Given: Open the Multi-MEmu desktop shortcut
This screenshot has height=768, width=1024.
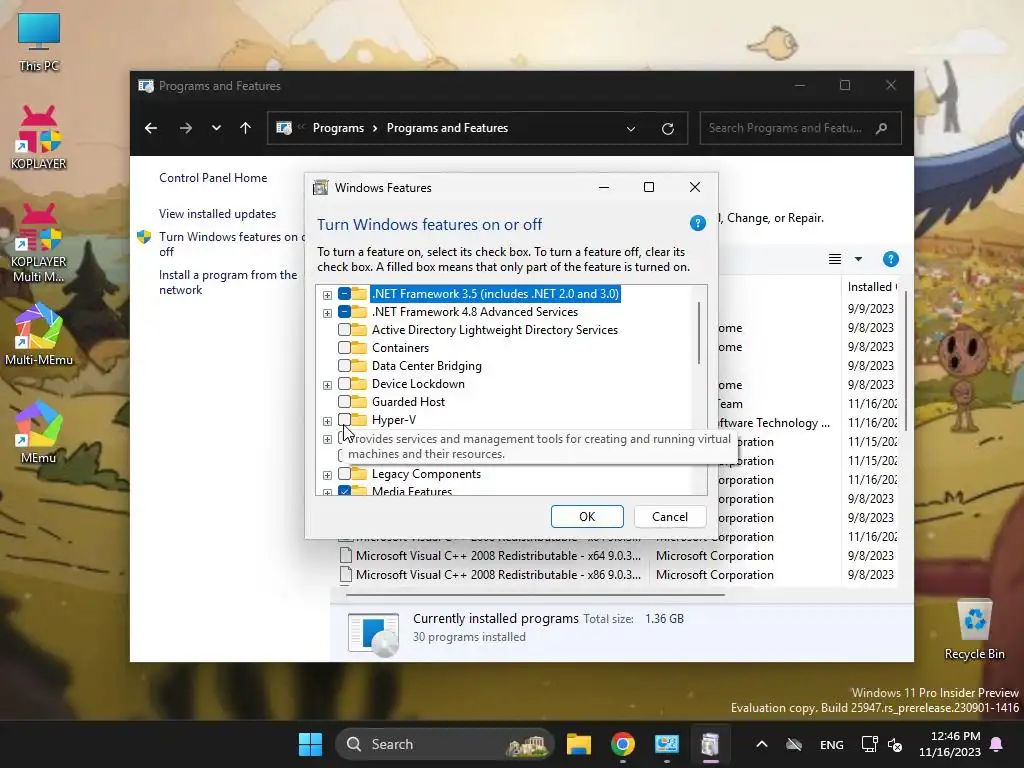Looking at the screenshot, I should pos(39,334).
